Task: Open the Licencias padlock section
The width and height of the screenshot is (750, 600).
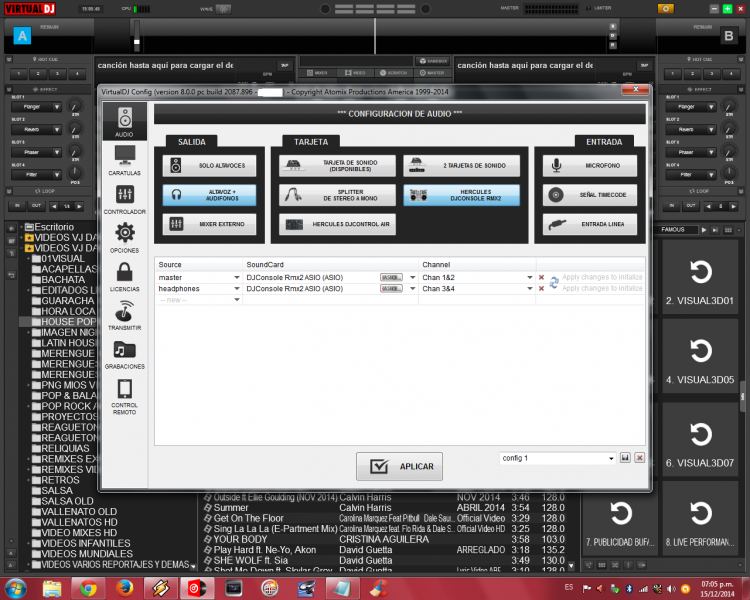Action: (125, 276)
